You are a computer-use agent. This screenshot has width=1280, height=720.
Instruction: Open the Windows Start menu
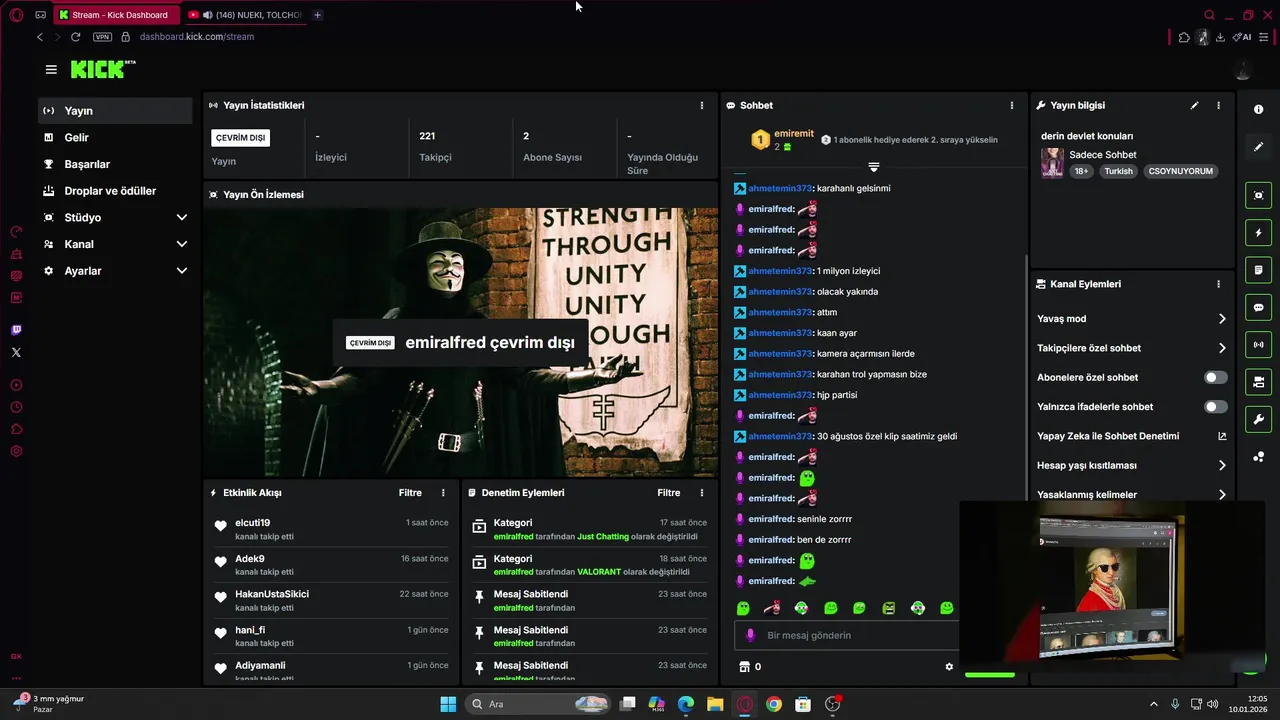point(448,704)
